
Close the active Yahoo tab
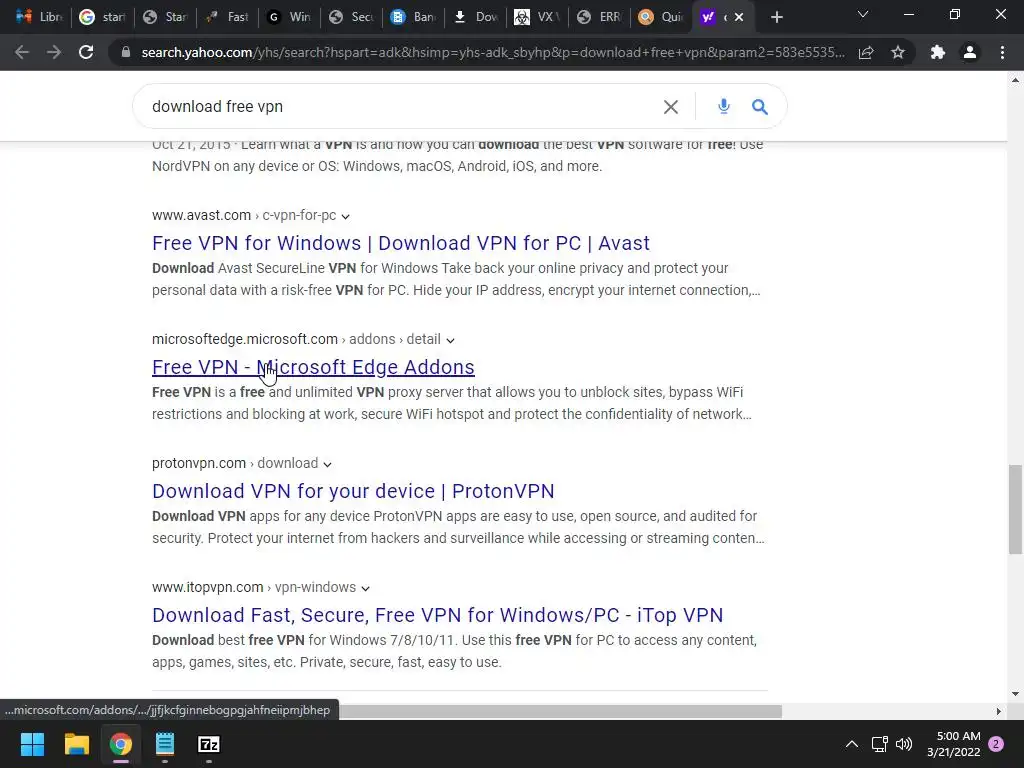[739, 17]
